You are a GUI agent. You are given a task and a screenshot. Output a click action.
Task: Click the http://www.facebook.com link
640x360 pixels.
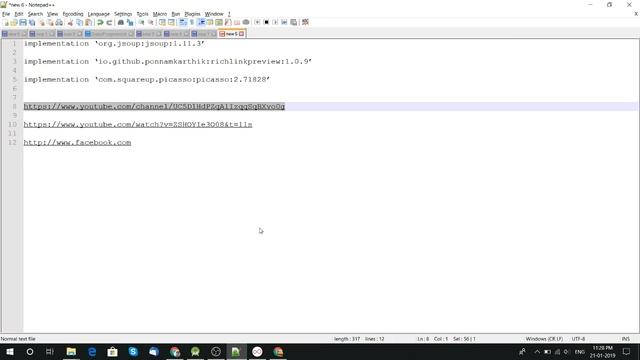[78, 142]
